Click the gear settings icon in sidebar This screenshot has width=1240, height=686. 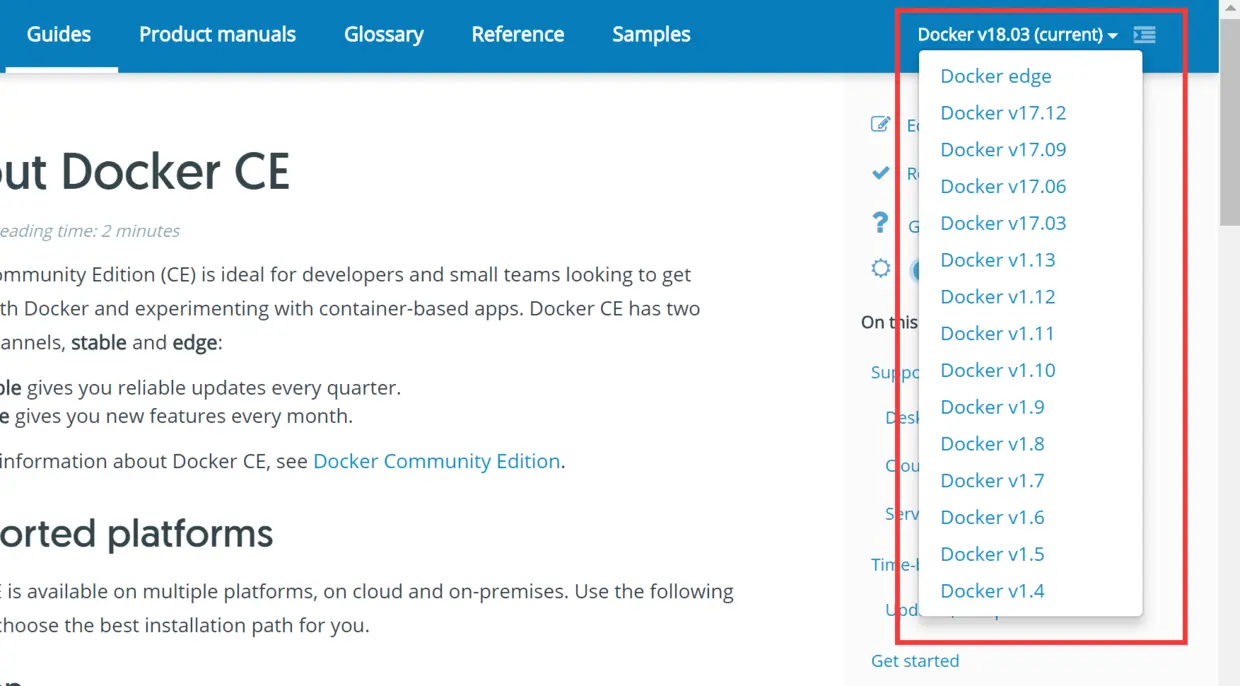pos(880,268)
